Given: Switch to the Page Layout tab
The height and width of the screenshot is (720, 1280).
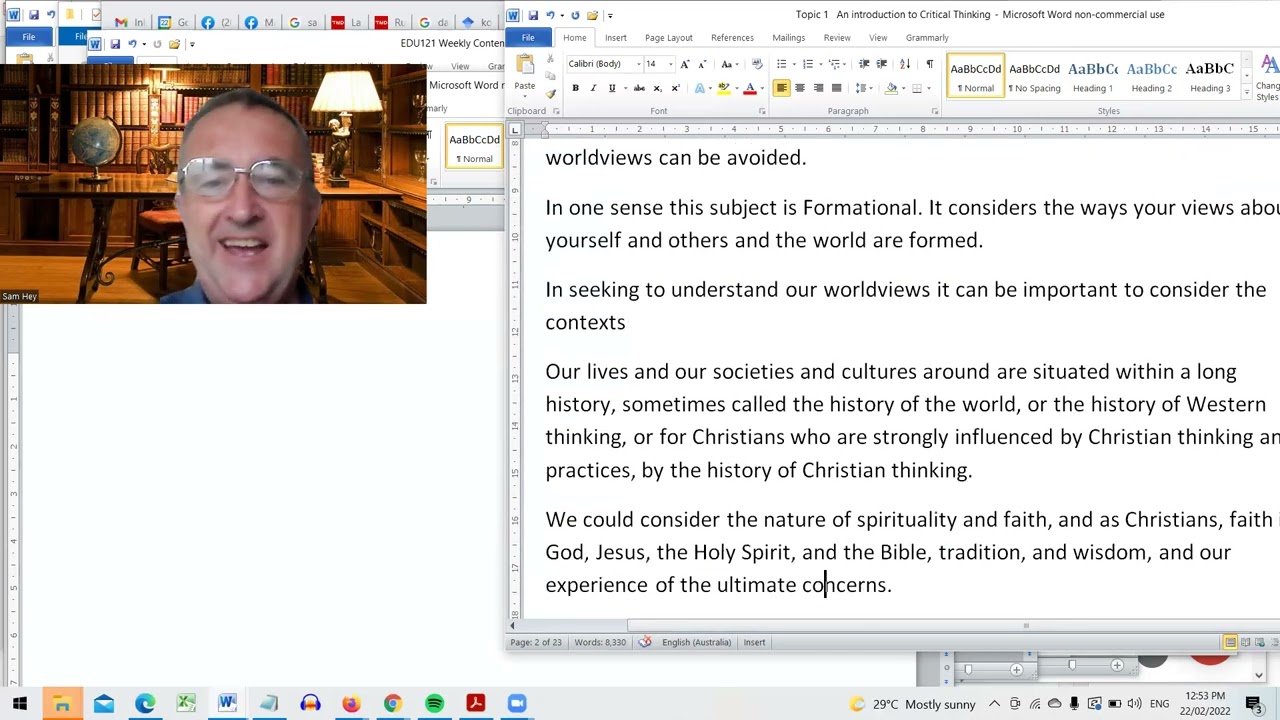Looking at the screenshot, I should point(668,38).
